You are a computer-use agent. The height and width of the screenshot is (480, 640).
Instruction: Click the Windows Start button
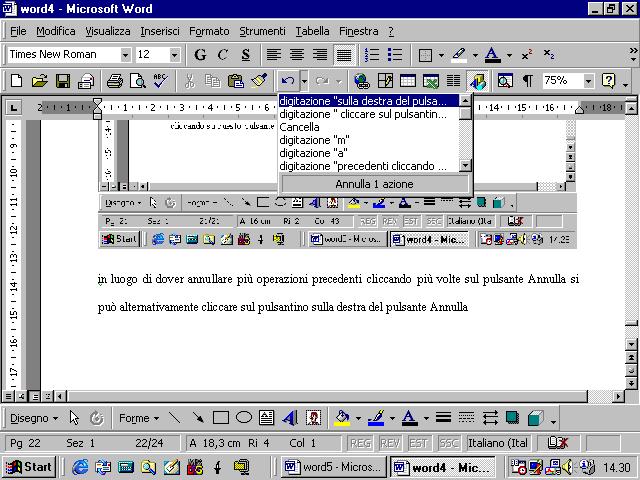pos(29,467)
